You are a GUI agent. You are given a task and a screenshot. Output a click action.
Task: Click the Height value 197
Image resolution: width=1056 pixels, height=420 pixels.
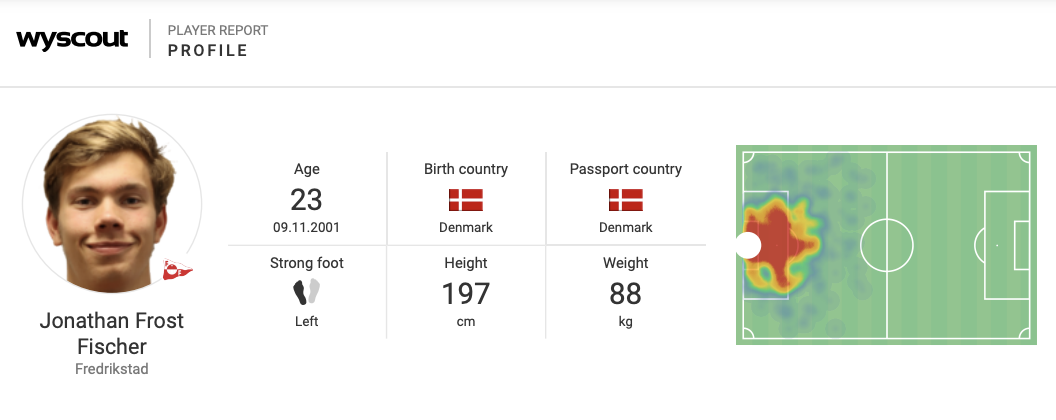[466, 294]
